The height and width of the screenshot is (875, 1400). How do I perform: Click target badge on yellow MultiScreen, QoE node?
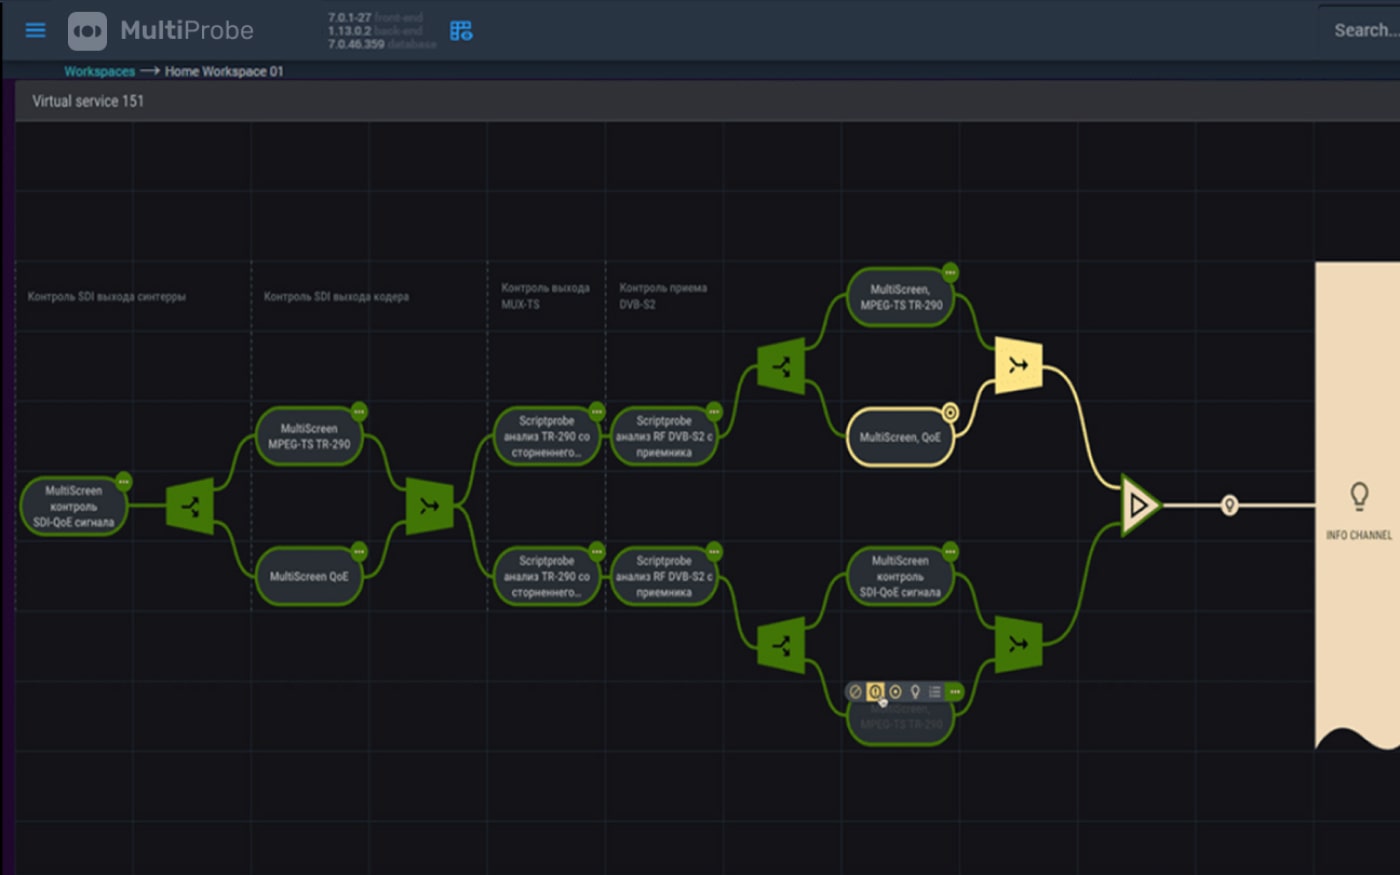coord(950,412)
